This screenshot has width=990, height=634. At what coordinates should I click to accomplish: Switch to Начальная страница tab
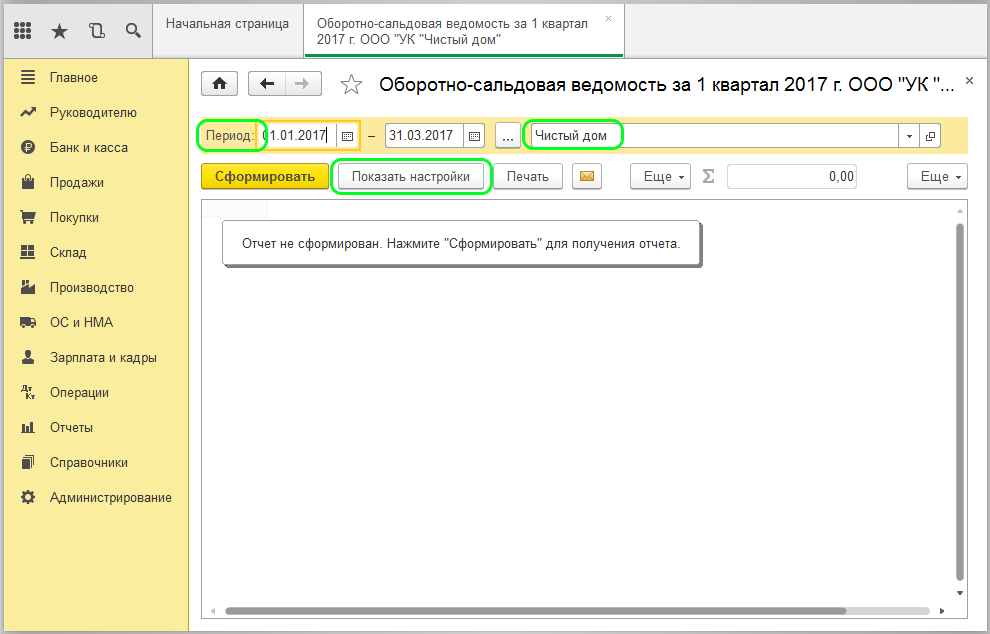coord(227,23)
